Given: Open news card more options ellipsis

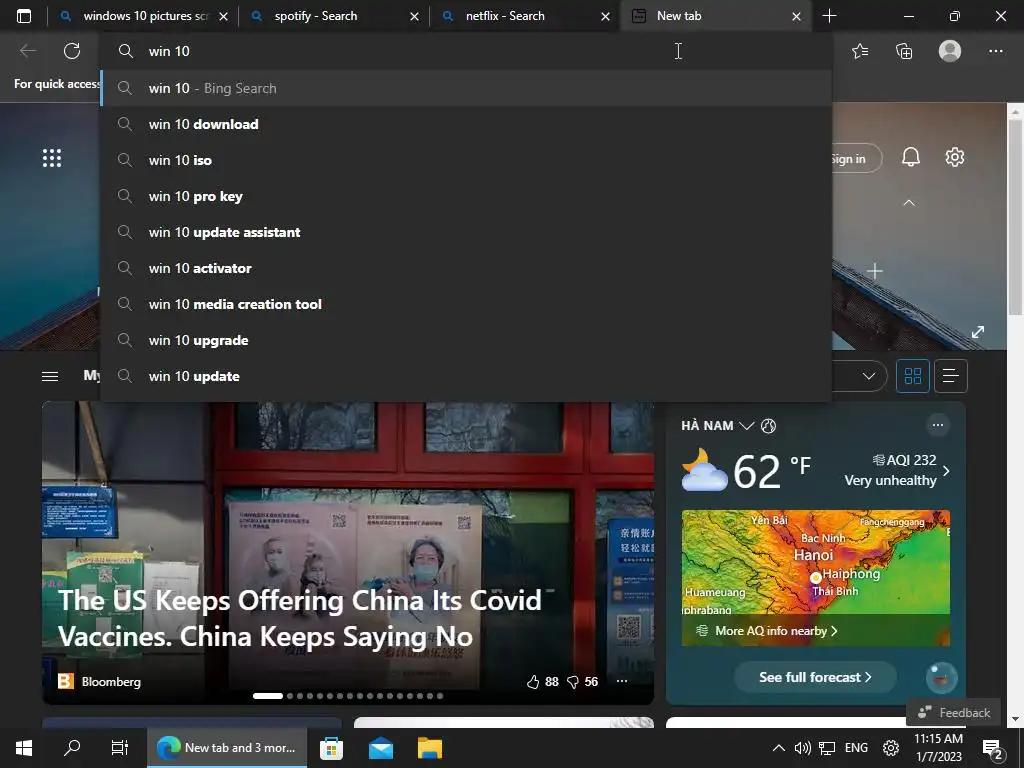Looking at the screenshot, I should point(622,680).
